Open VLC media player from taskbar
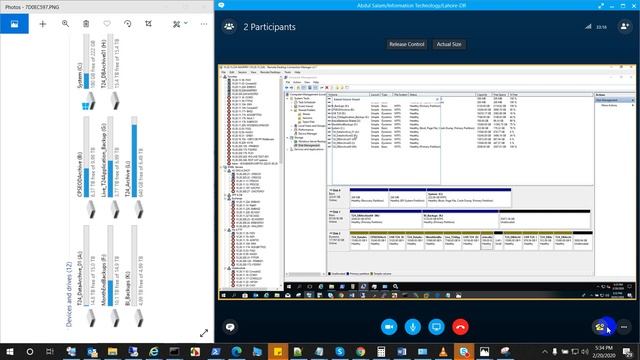Screen dimensions: 640x360 click(x=443, y=351)
